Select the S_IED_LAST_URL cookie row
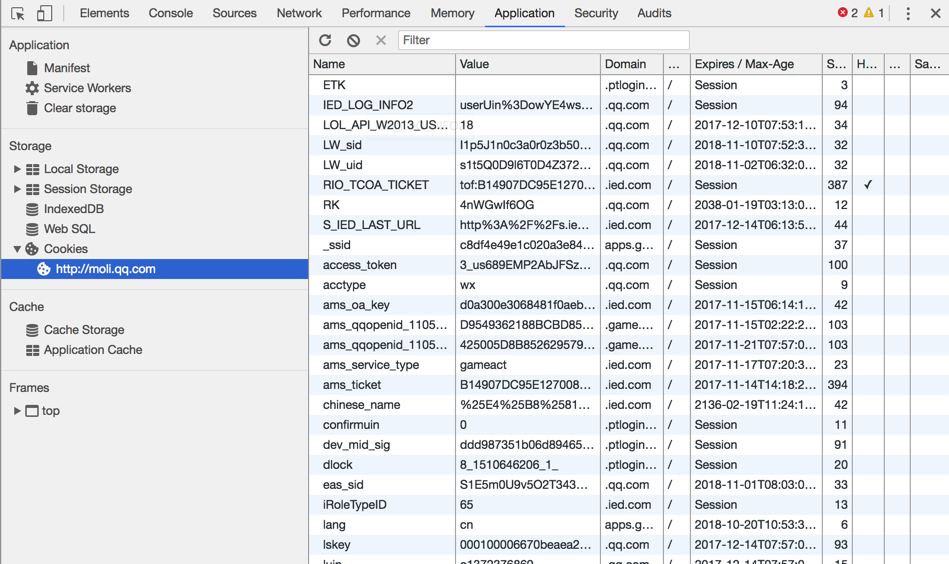Screen dimensions: 949x564 click(629, 225)
